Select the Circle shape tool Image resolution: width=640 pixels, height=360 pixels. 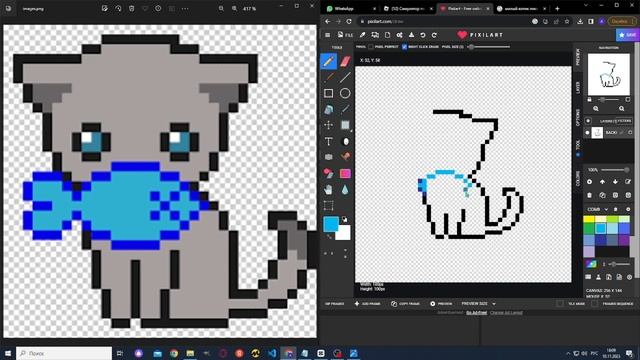[x=345, y=93]
